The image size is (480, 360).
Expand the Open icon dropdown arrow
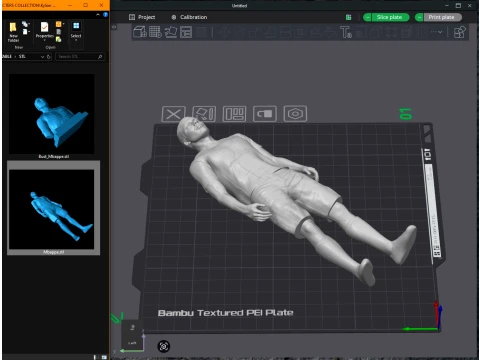coord(63,24)
